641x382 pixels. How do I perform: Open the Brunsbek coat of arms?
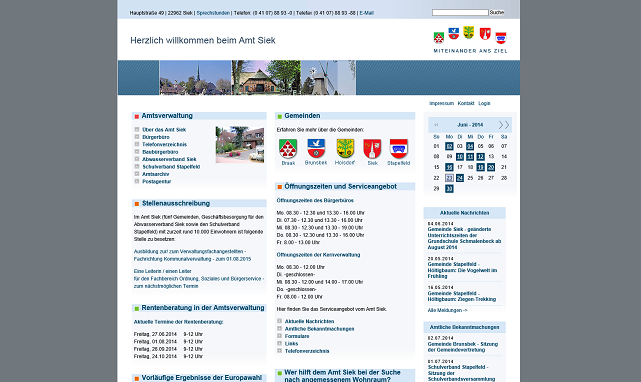(316, 149)
